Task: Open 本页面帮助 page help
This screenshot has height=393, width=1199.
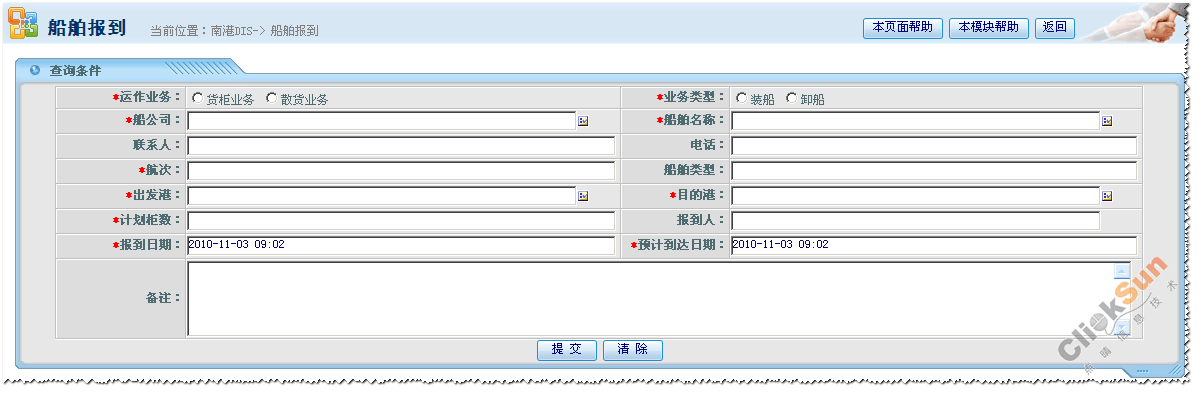Action: click(902, 28)
